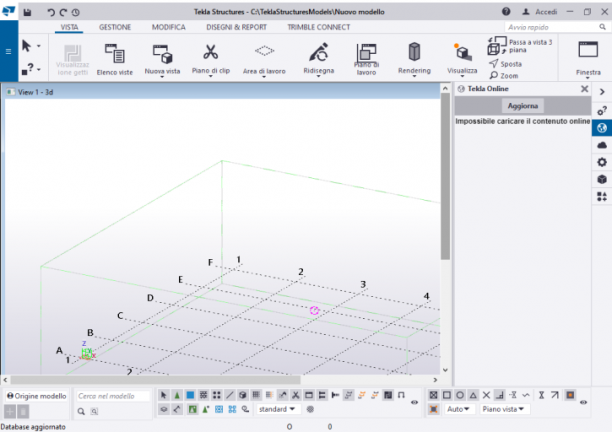This screenshot has height=432, width=612.
Task: Click the Undo arrow icon
Action: tap(51, 12)
